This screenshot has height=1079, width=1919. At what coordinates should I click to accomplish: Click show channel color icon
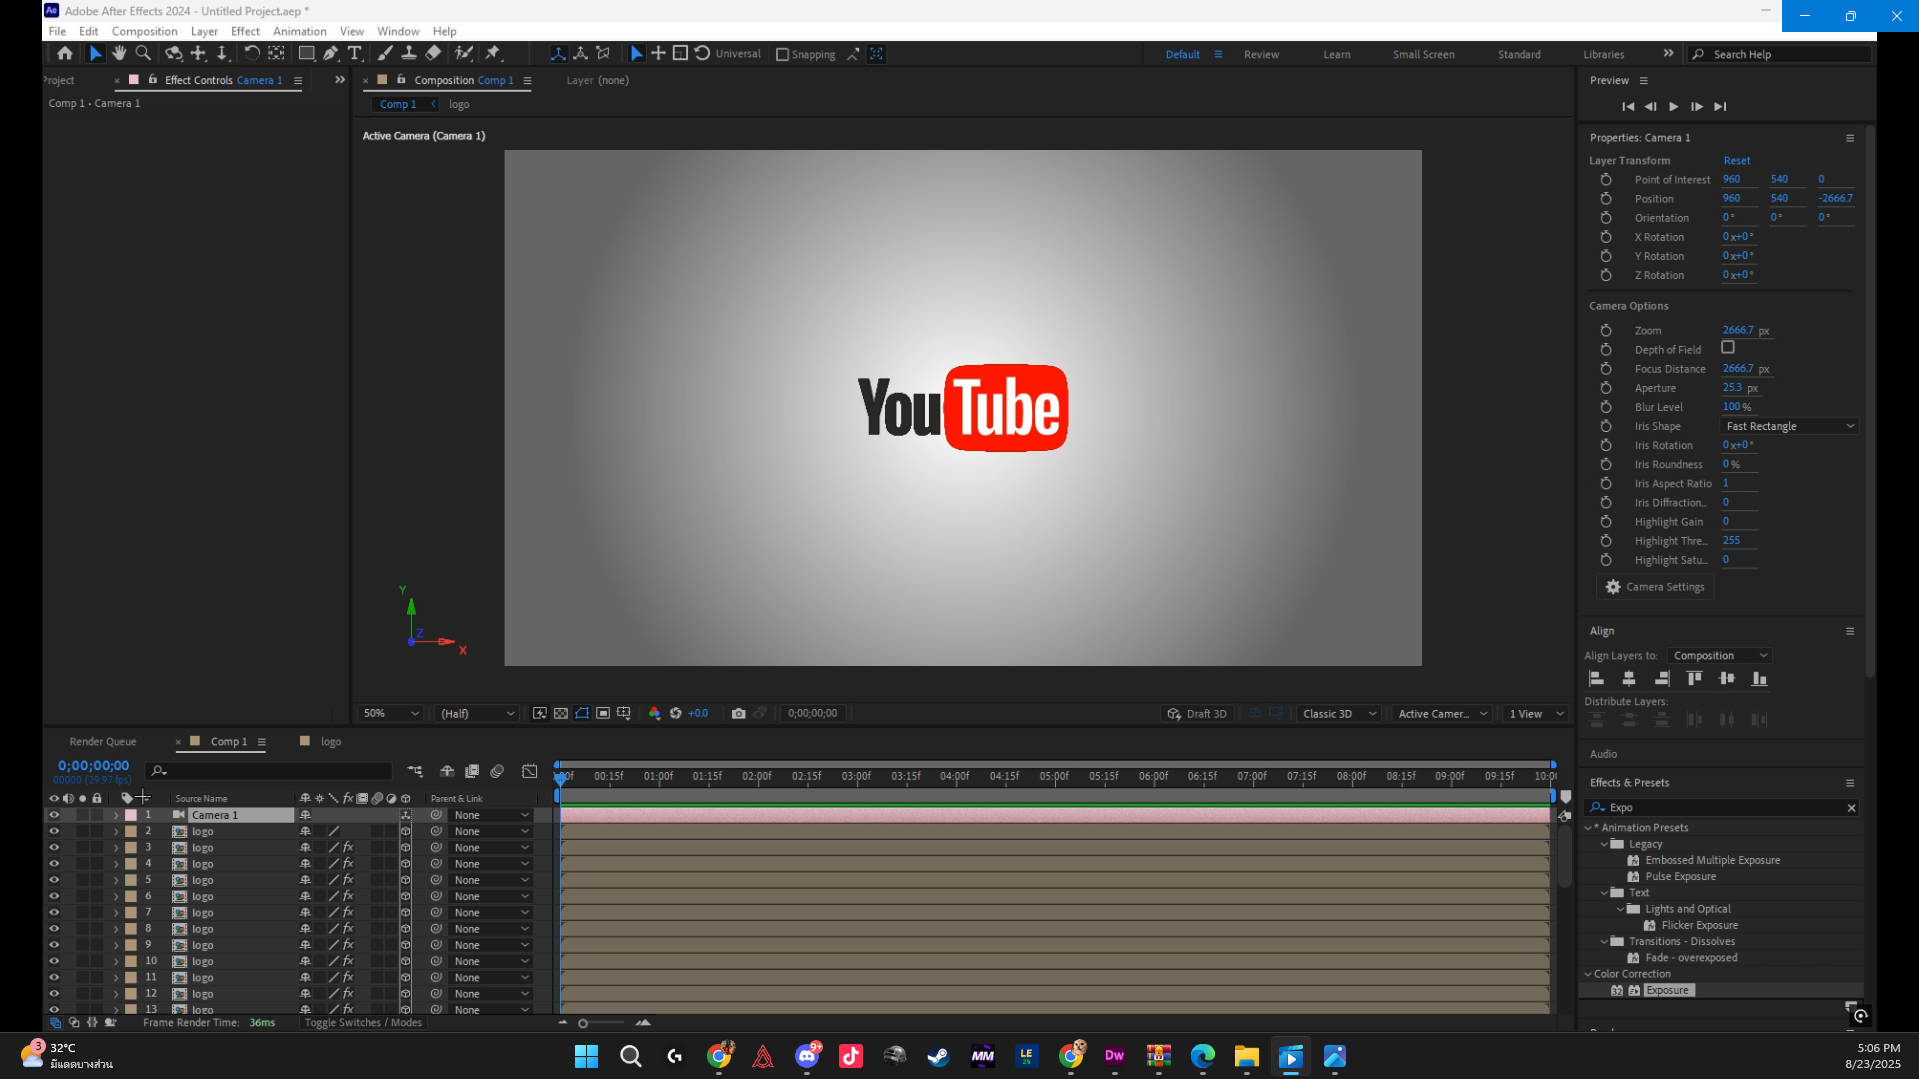(x=654, y=713)
